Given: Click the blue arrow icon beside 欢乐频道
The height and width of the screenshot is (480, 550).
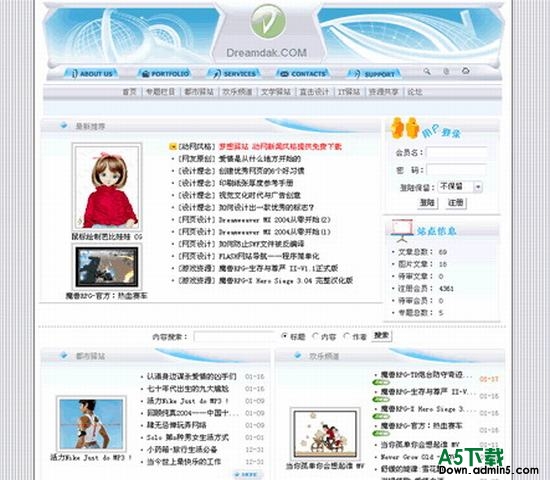Looking at the screenshot, I should (x=298, y=355).
